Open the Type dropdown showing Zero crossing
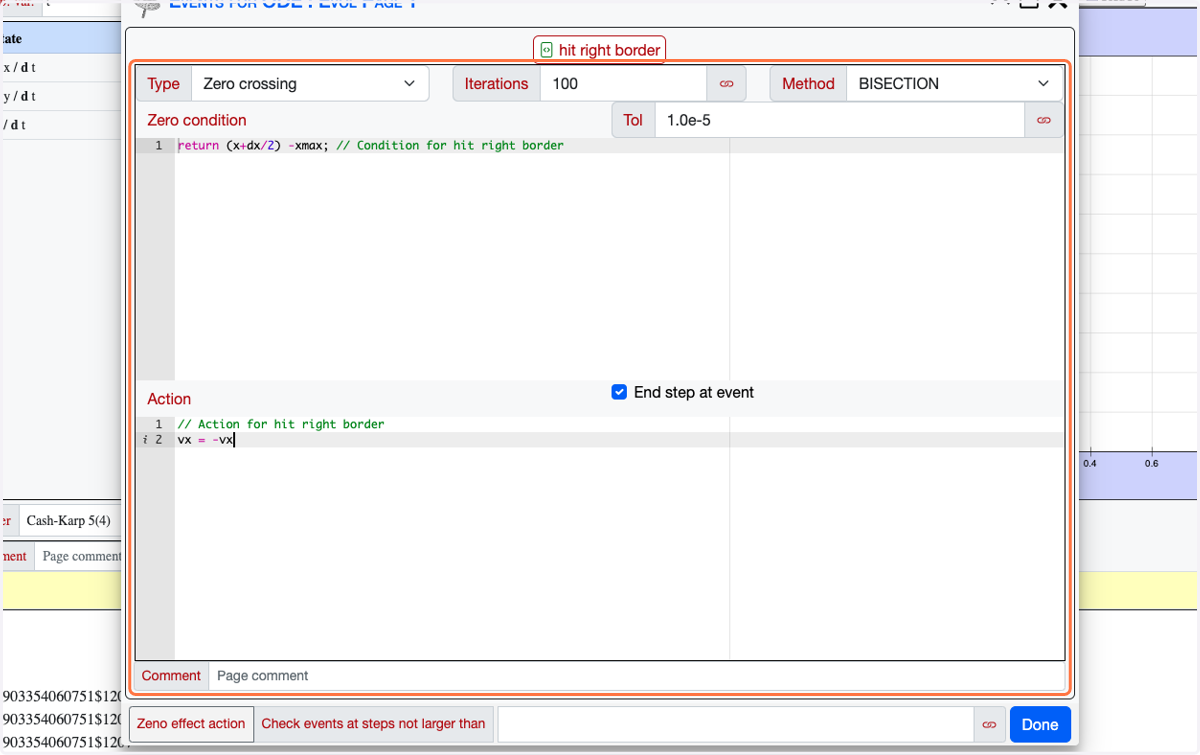The width and height of the screenshot is (1200, 755). click(309, 84)
